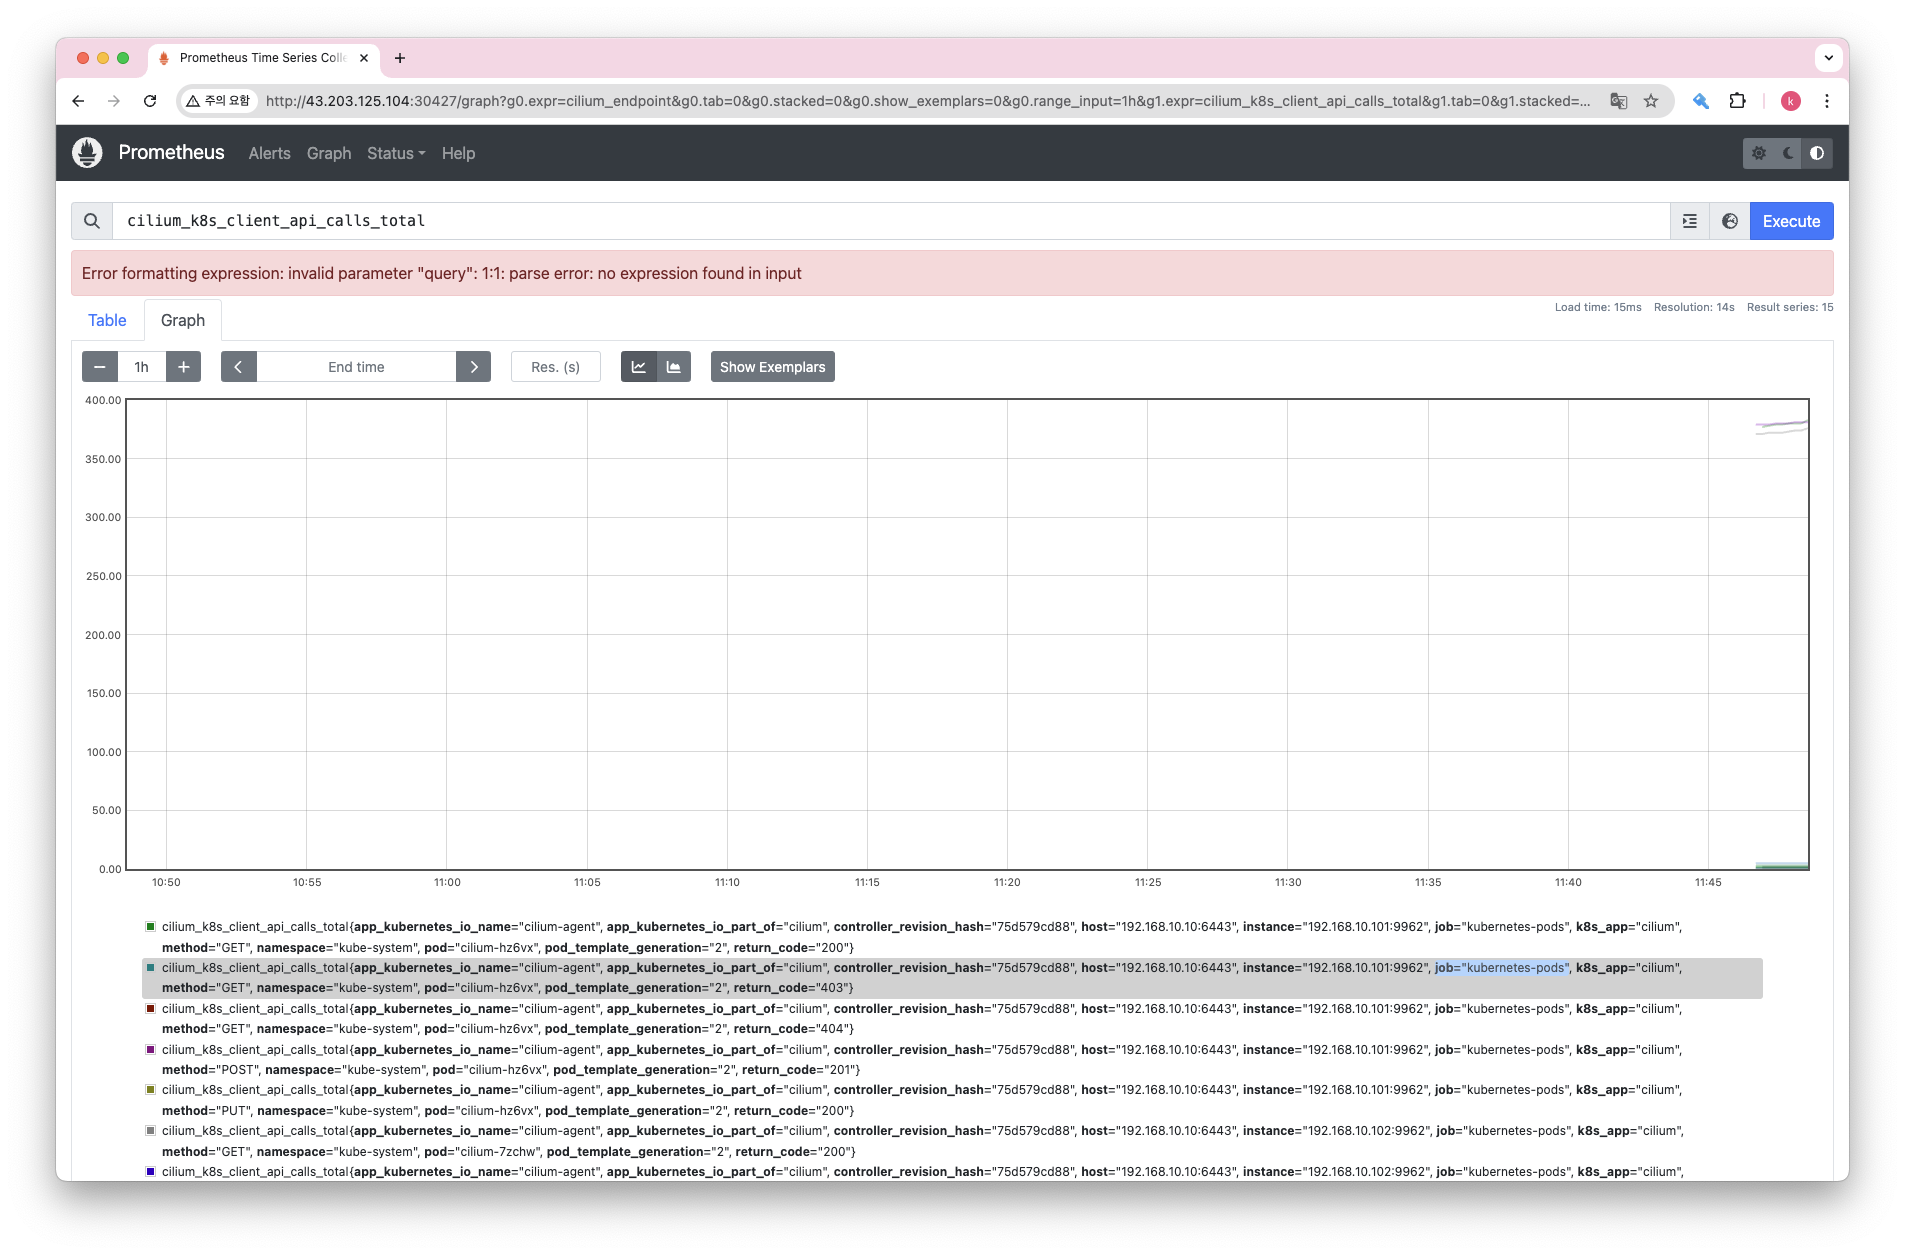Go back with browser back arrow
1905x1255 pixels.
[x=78, y=101]
